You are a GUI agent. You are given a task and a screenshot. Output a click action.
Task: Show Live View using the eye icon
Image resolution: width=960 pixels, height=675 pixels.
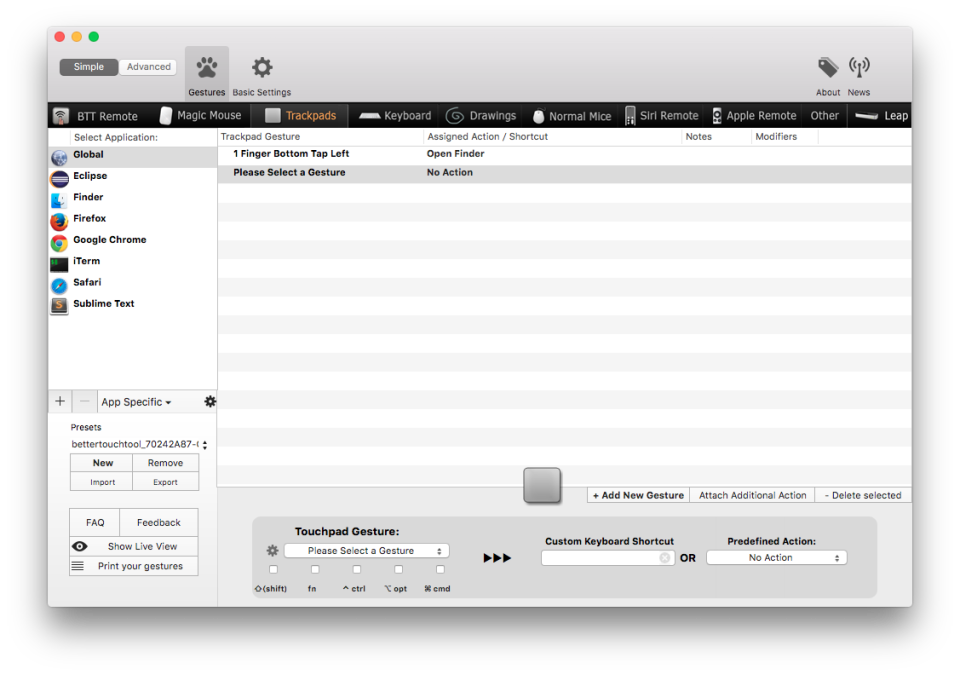[x=81, y=545]
